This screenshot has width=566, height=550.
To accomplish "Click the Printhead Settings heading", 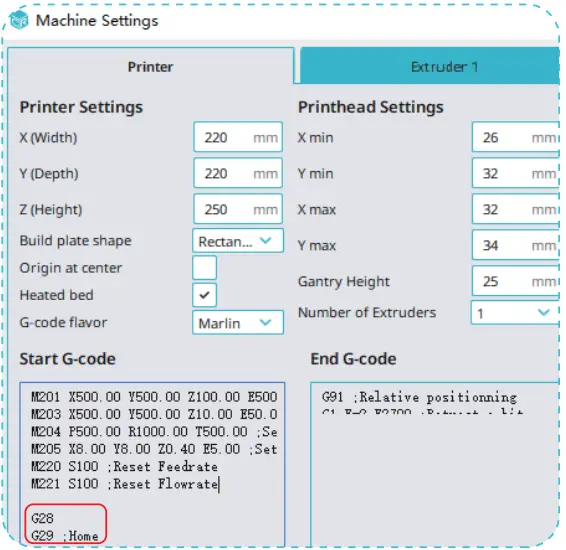I will [371, 107].
